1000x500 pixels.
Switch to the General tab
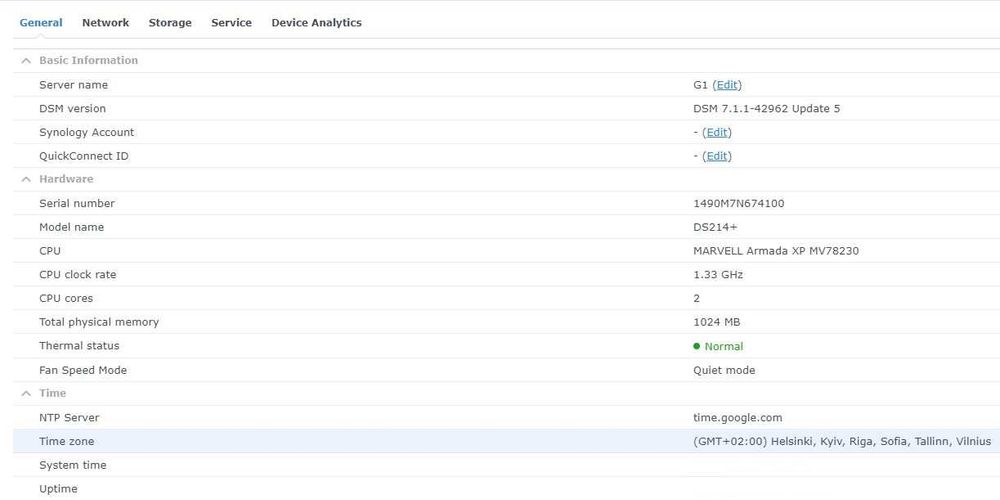point(41,23)
